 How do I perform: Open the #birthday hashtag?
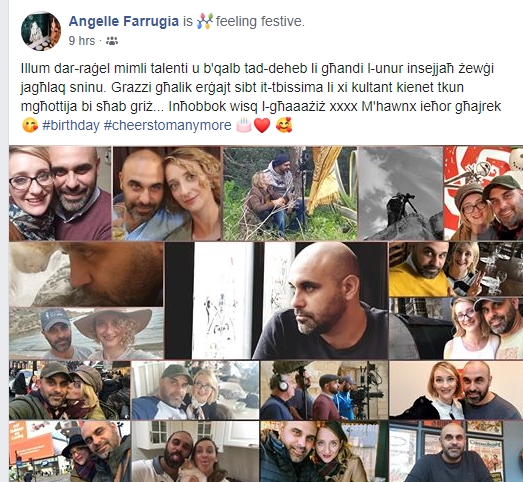pos(71,125)
